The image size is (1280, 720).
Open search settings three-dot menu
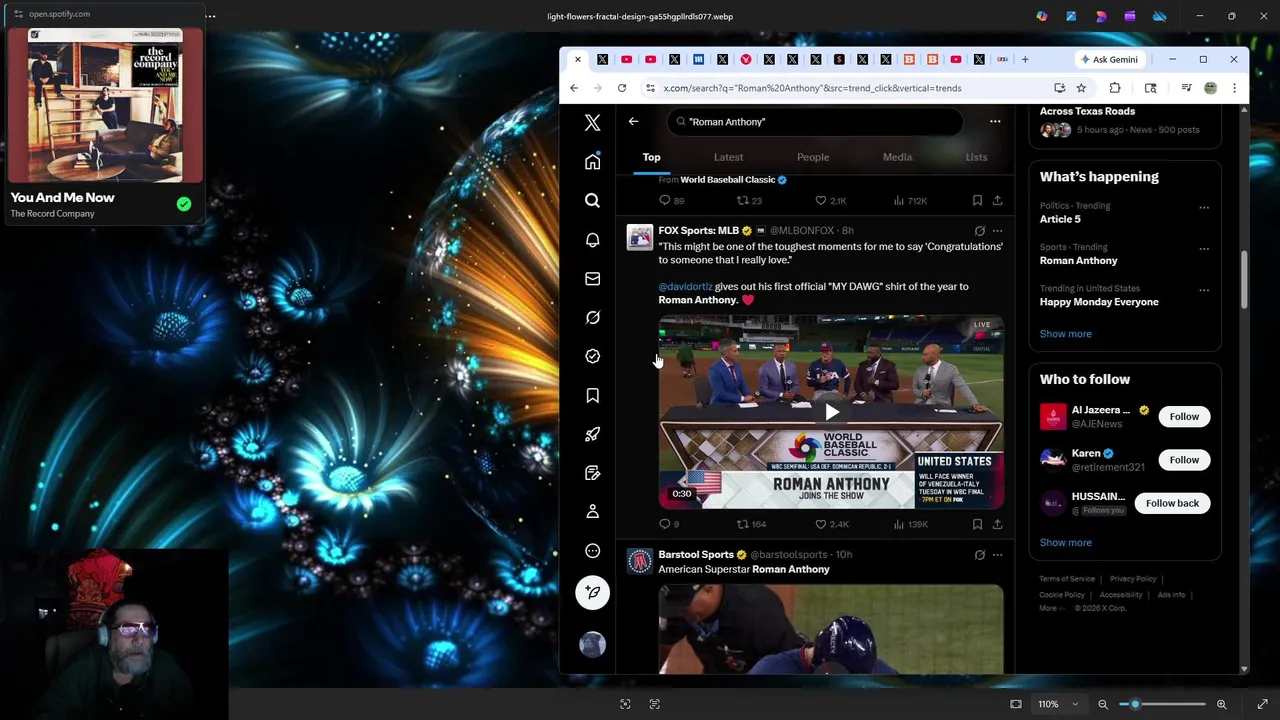click(995, 122)
